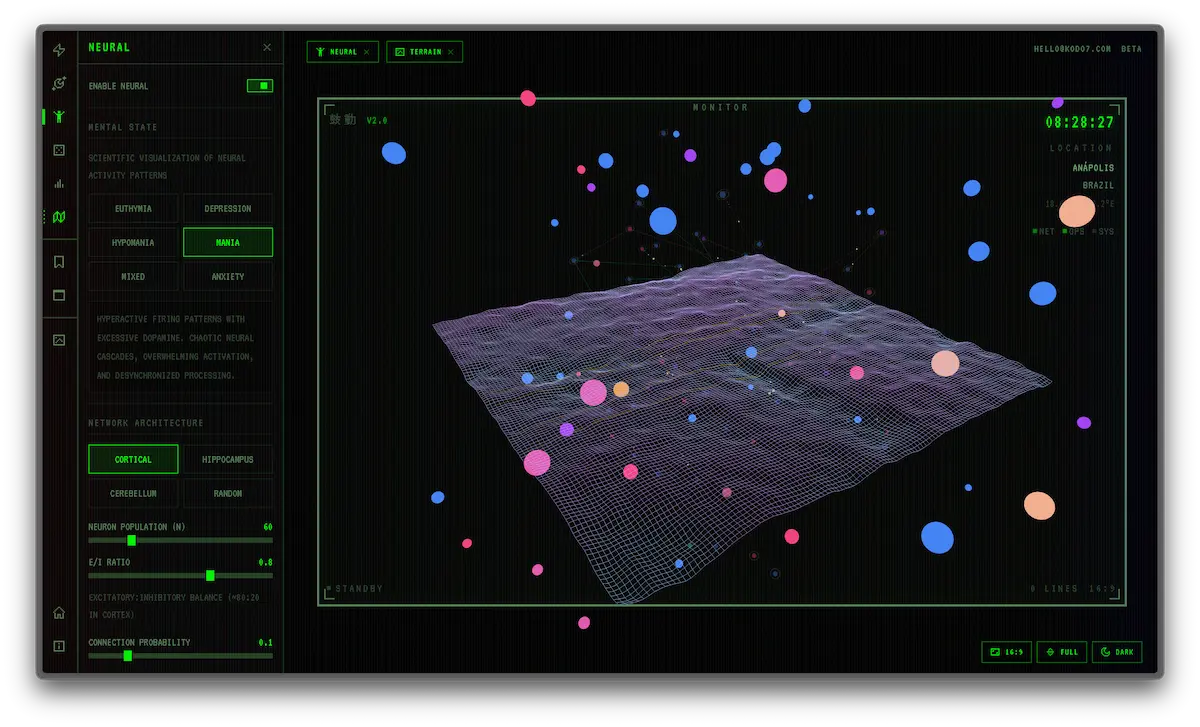Screen dimensions: 1200x727
Task: Click the bar chart icon in the sidebar
Action: coord(58,184)
